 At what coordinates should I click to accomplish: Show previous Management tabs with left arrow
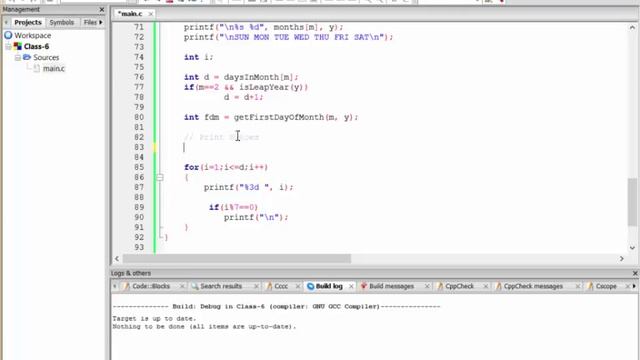click(x=6, y=22)
